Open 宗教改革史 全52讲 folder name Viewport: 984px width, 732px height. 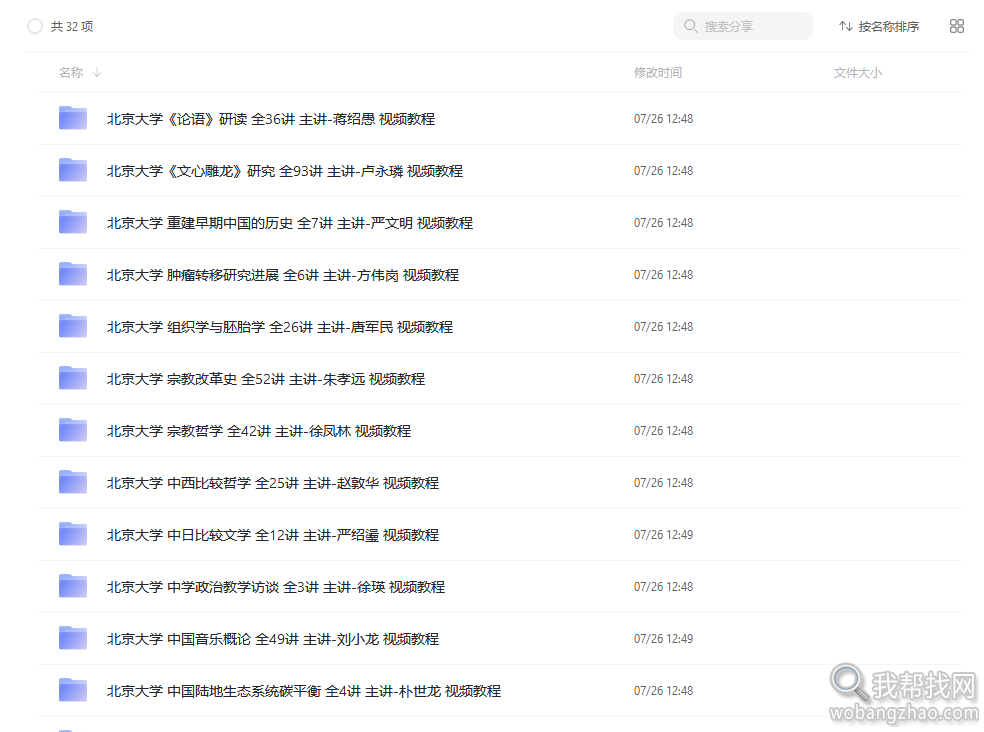[x=266, y=379]
